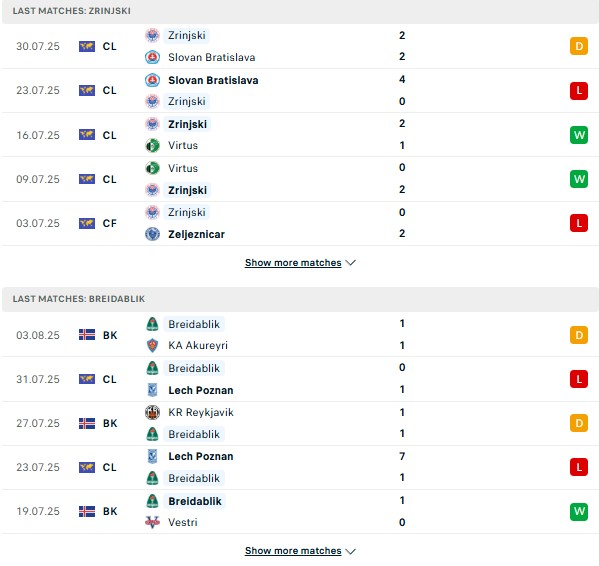This screenshot has width=599, height=566.
Task: Open the Zrinjski team link in 09.07.25 match
Action: tap(187, 190)
